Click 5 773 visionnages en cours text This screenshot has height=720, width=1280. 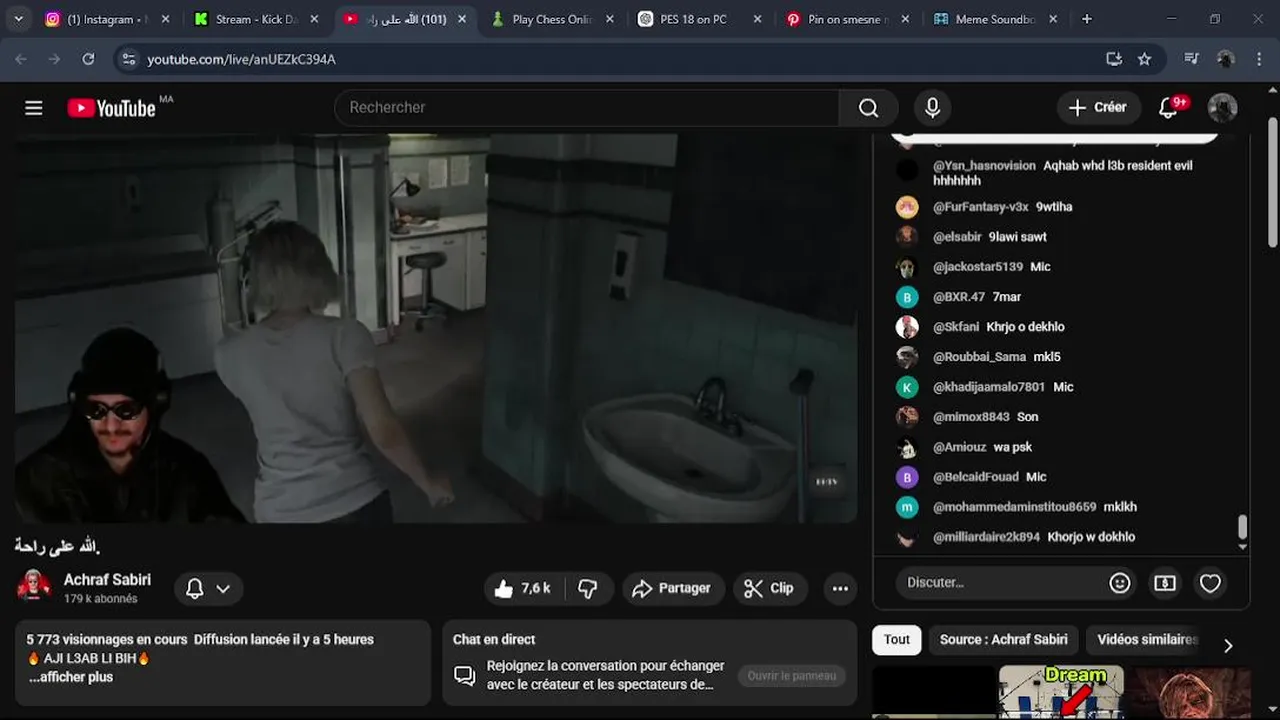click(x=107, y=639)
